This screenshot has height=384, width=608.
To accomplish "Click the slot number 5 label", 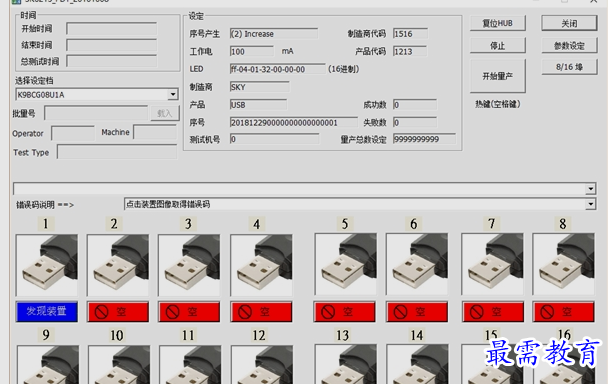I will [x=345, y=224].
